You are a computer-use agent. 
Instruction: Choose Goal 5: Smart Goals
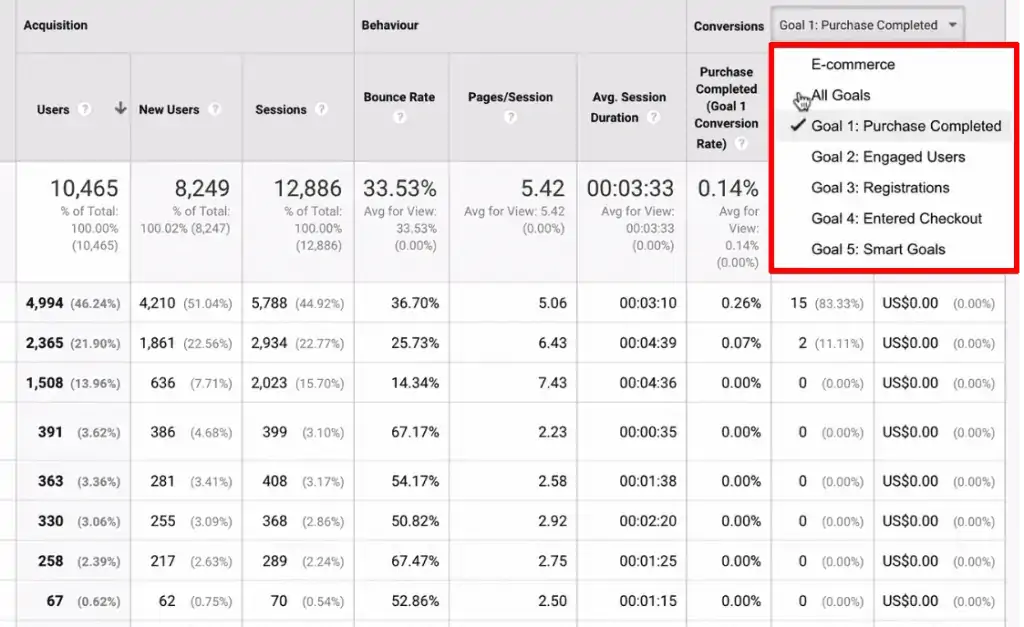tap(880, 249)
